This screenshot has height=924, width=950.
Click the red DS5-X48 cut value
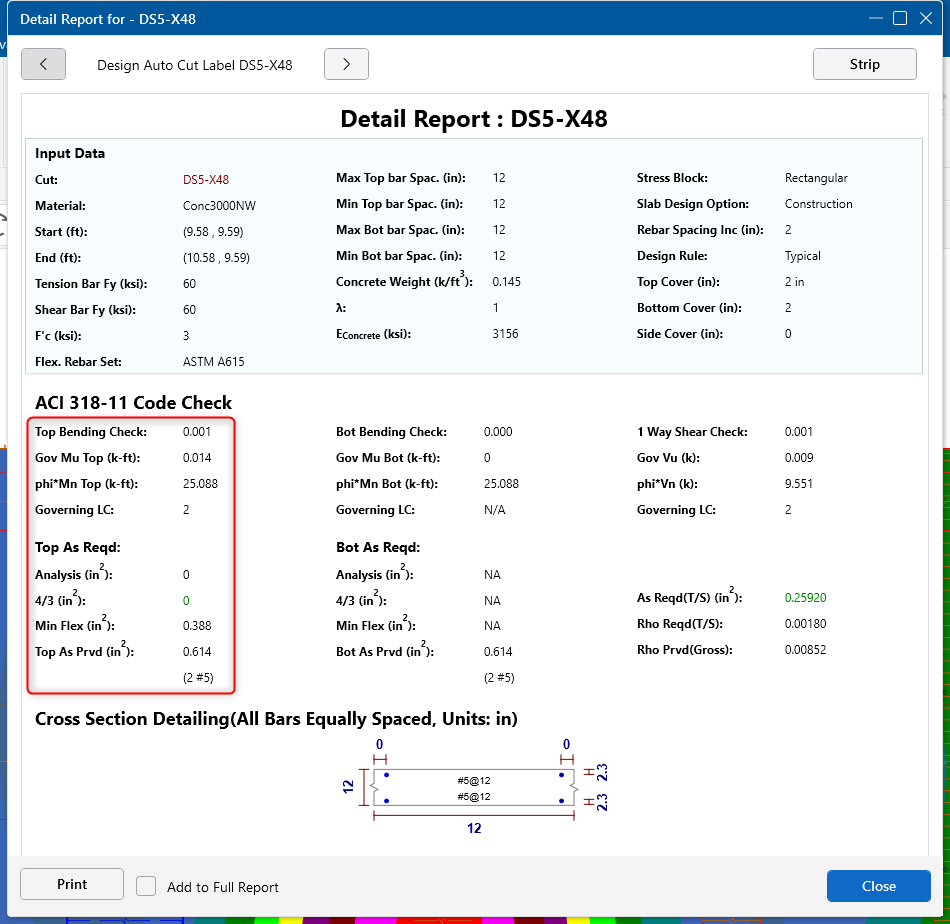coord(206,180)
